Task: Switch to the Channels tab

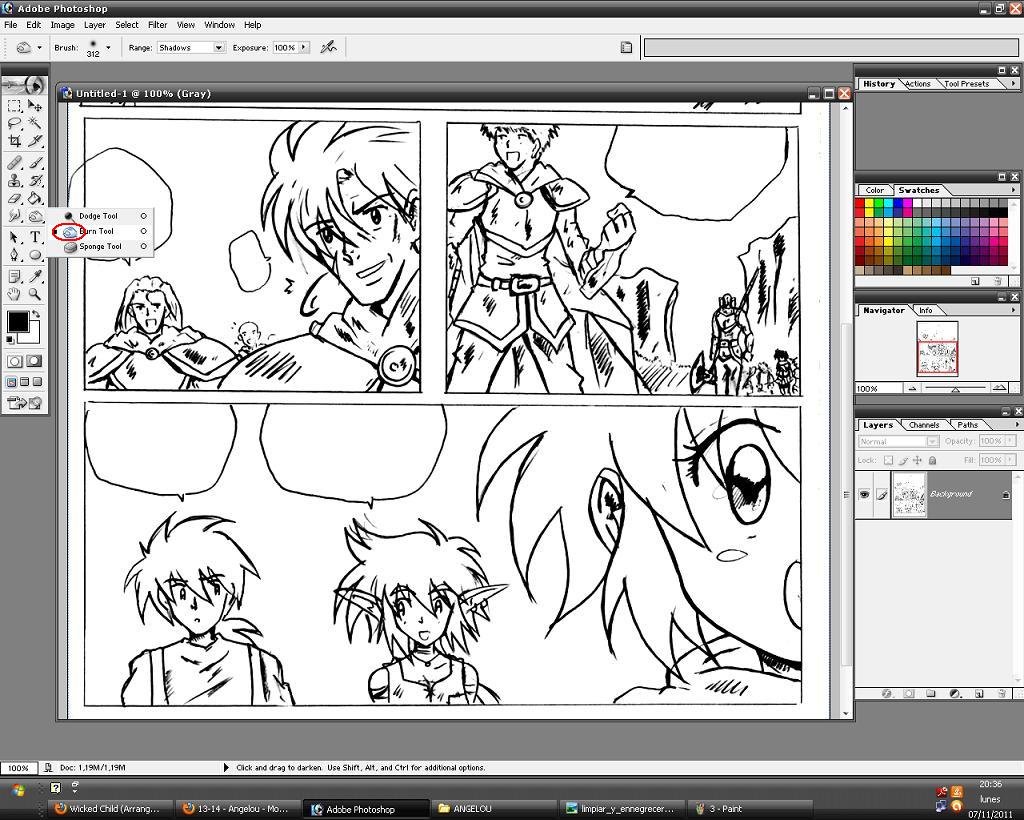Action: click(x=923, y=425)
